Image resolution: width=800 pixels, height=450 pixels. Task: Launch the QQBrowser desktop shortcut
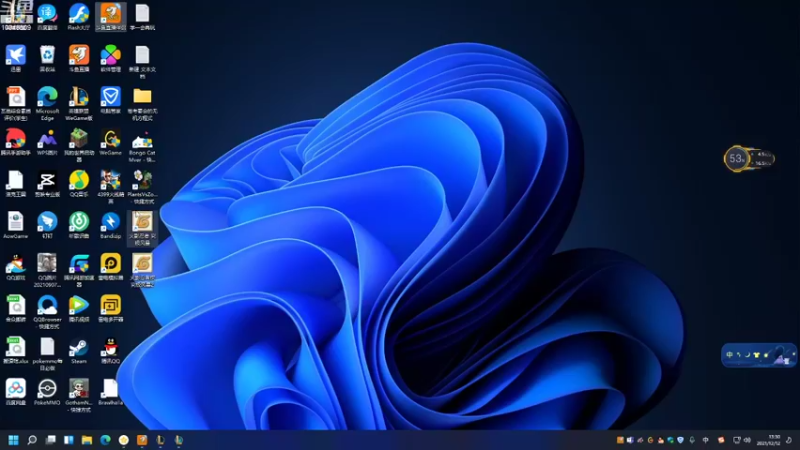click(47, 312)
